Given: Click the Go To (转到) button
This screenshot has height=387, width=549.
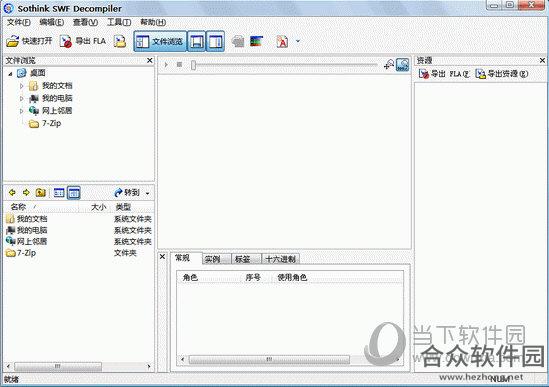Looking at the screenshot, I should [x=127, y=192].
